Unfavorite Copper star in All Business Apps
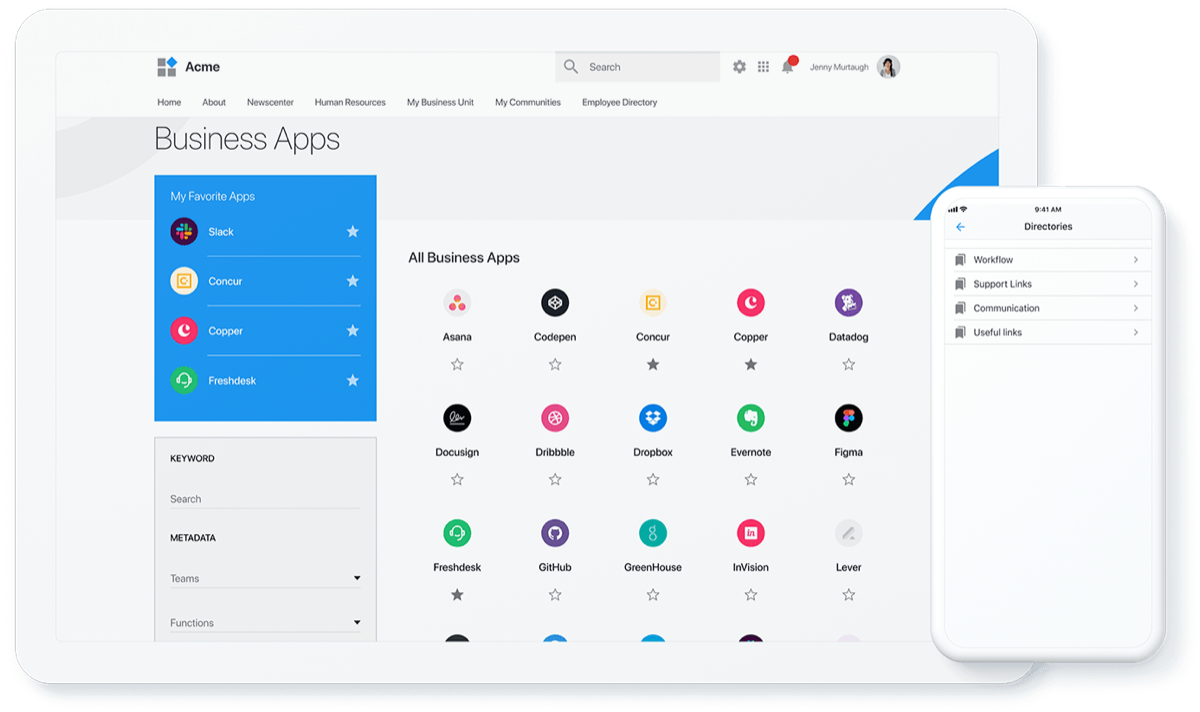 751,364
